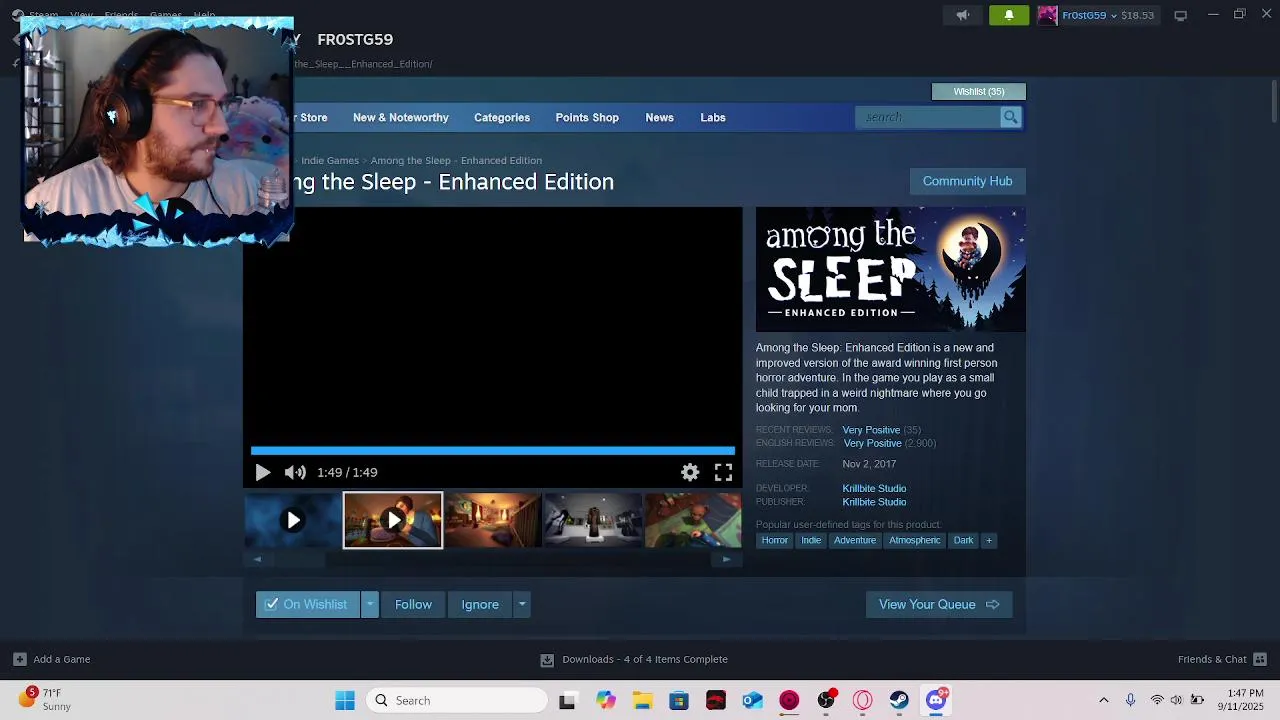This screenshot has width=1280, height=720.
Task: Open Killbite Studio publisher link
Action: point(874,502)
